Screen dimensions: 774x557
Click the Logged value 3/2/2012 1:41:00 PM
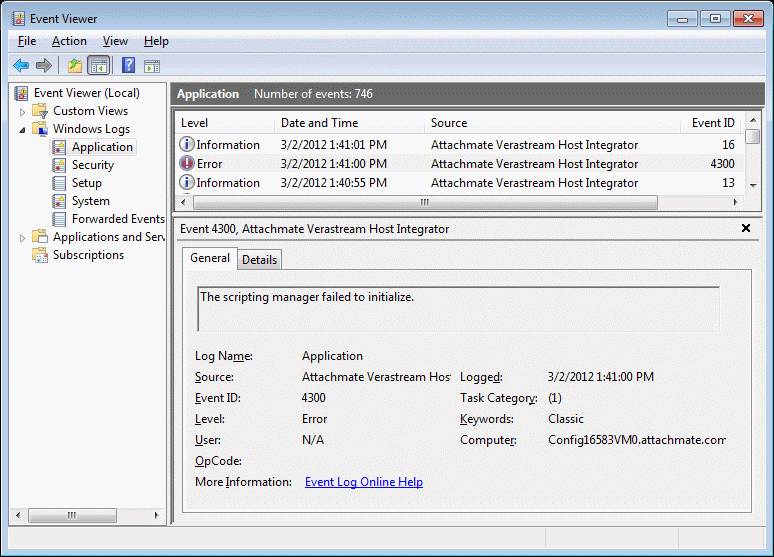tap(601, 377)
